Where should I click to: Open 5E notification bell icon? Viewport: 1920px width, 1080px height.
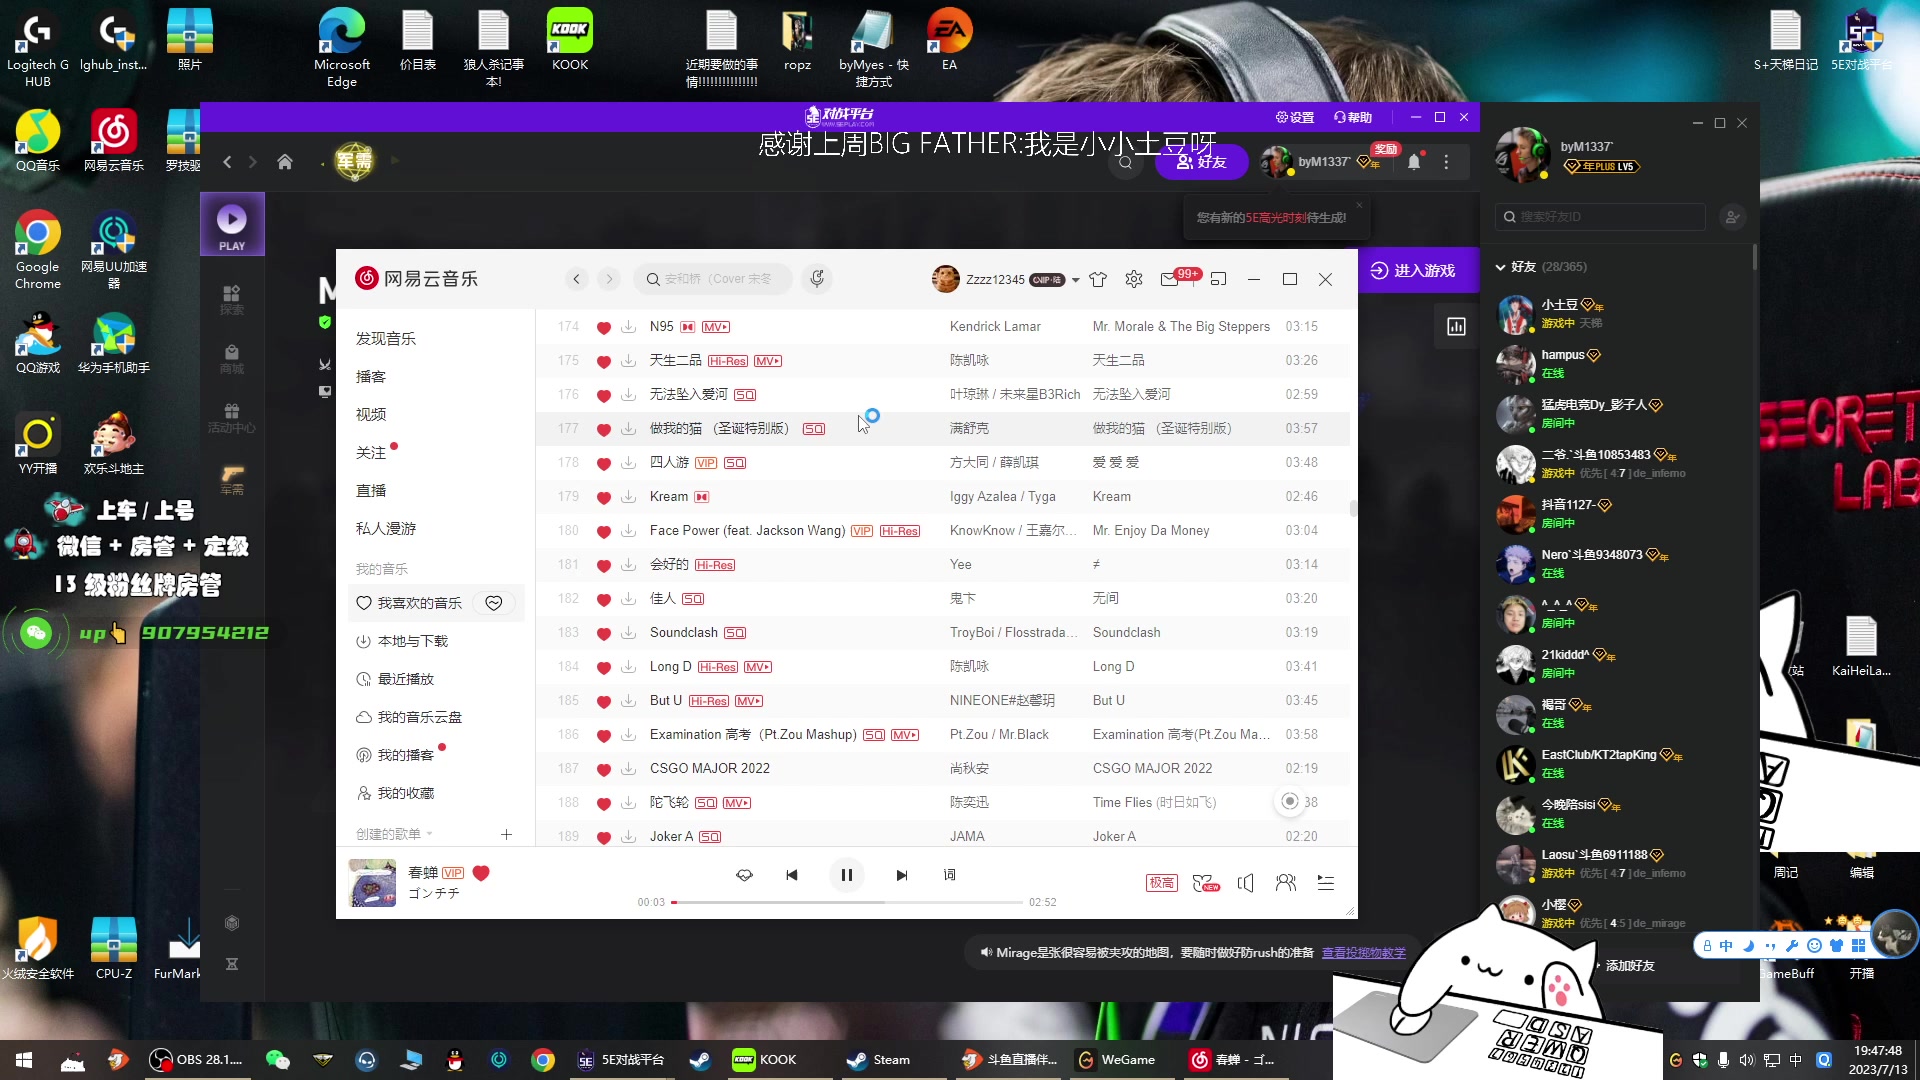tap(1414, 162)
